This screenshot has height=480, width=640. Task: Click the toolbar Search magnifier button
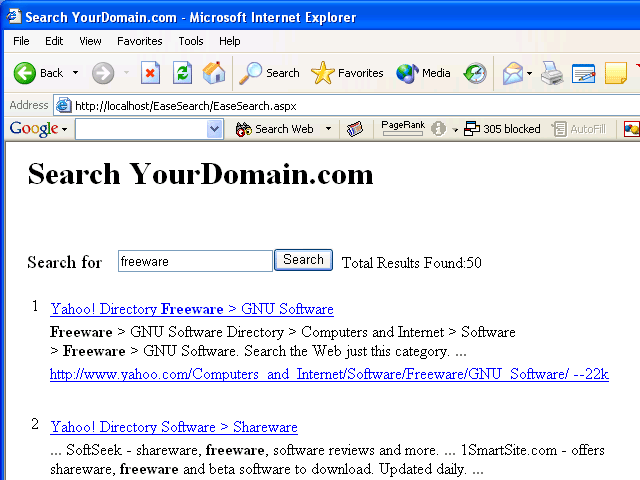coord(270,73)
